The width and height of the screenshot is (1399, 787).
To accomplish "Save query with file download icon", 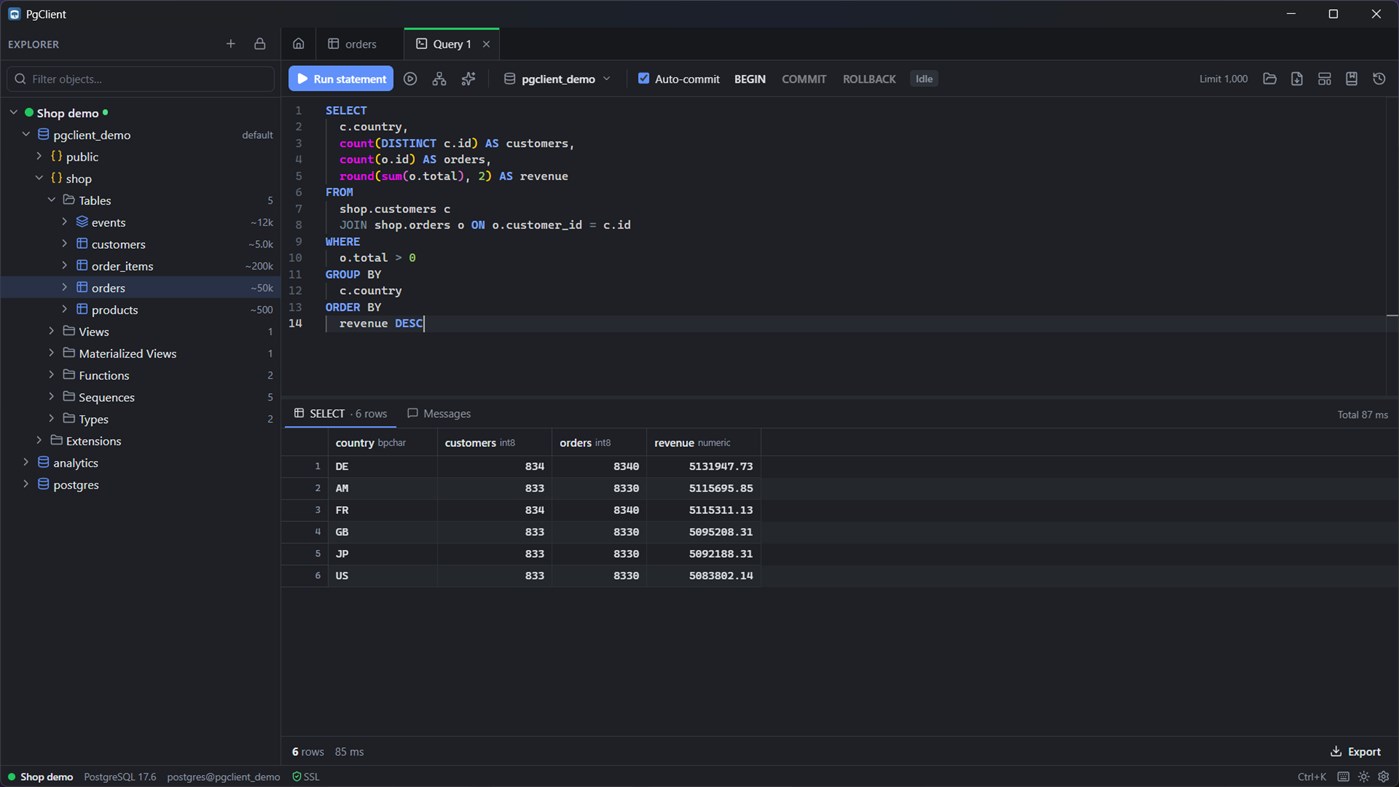I will pyautogui.click(x=1297, y=79).
